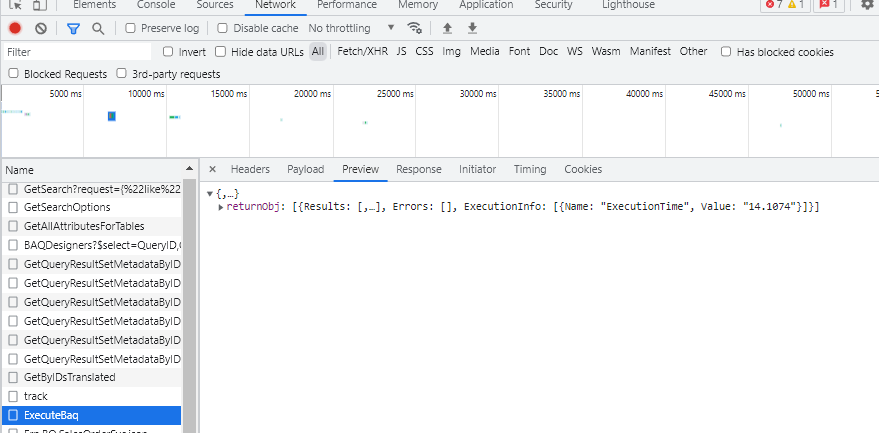Click the red error count badge

coord(775,4)
